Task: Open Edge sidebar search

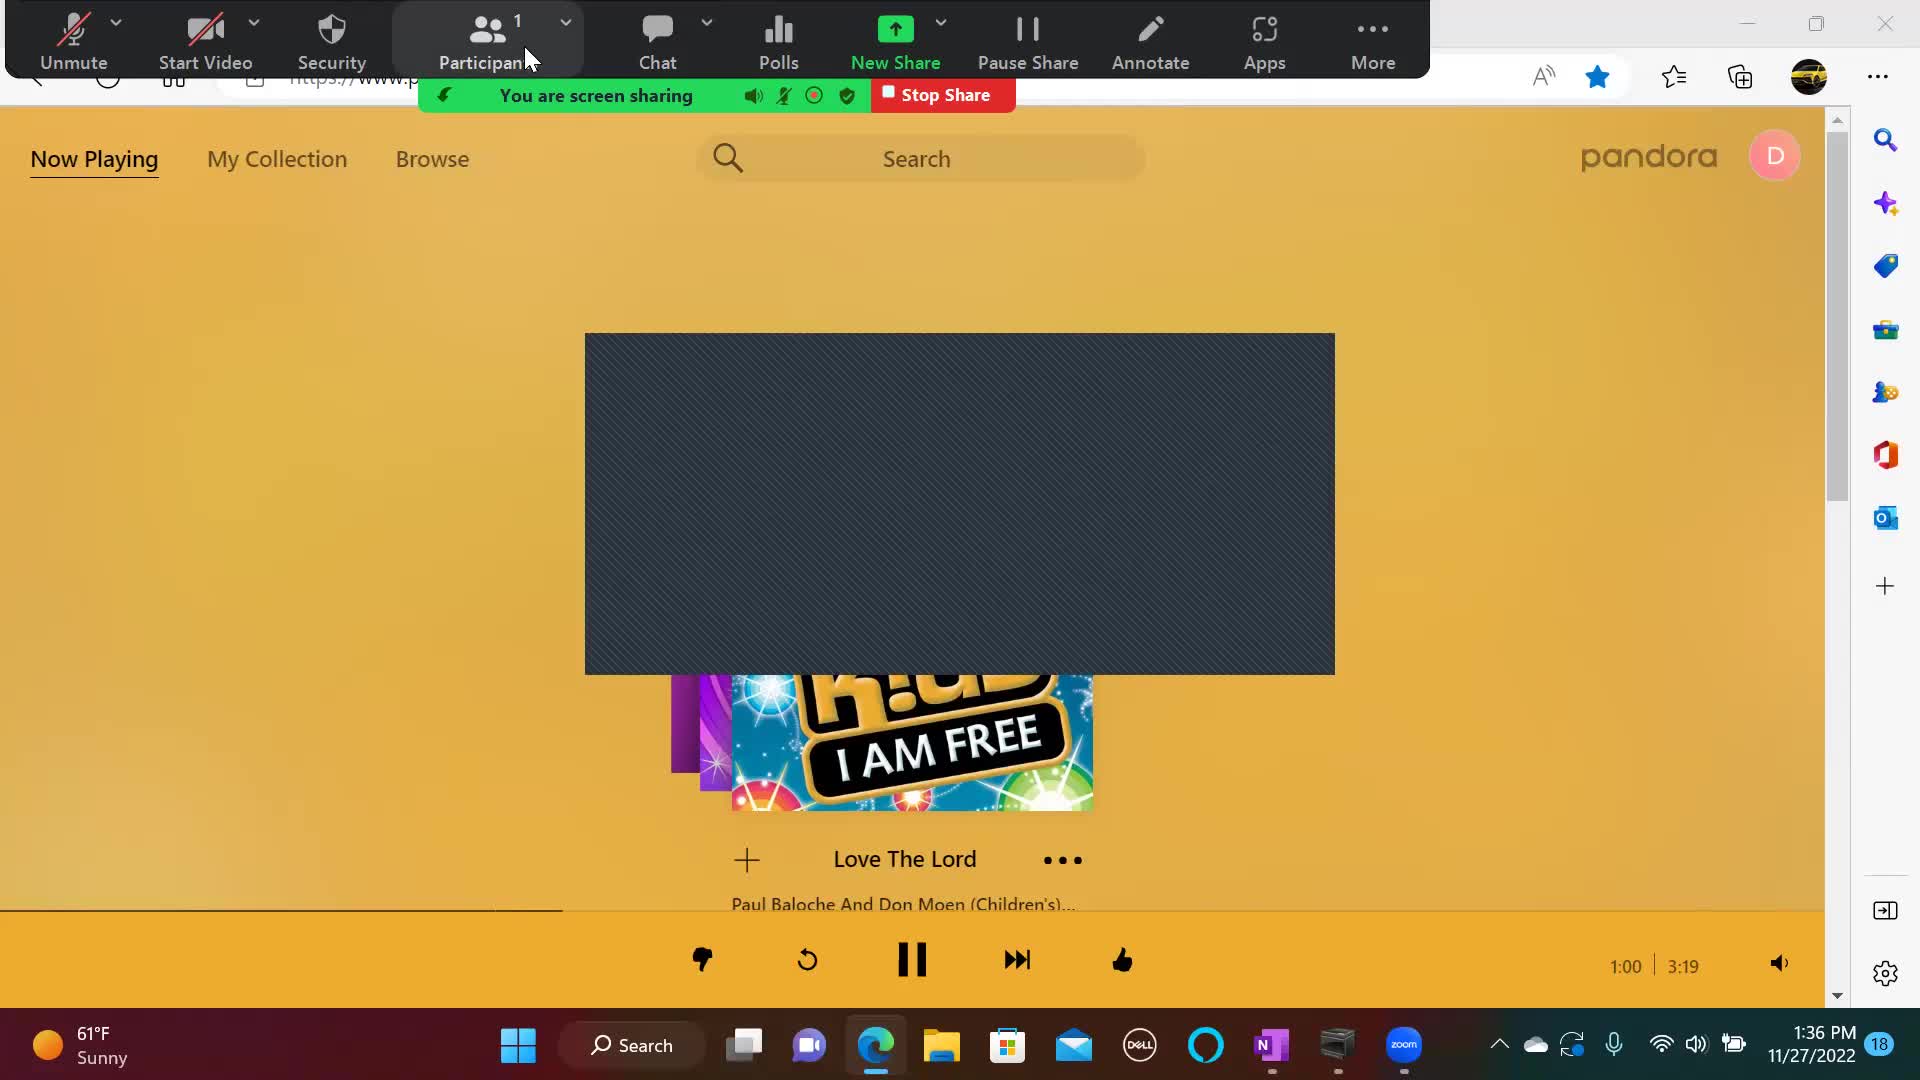Action: [1885, 140]
